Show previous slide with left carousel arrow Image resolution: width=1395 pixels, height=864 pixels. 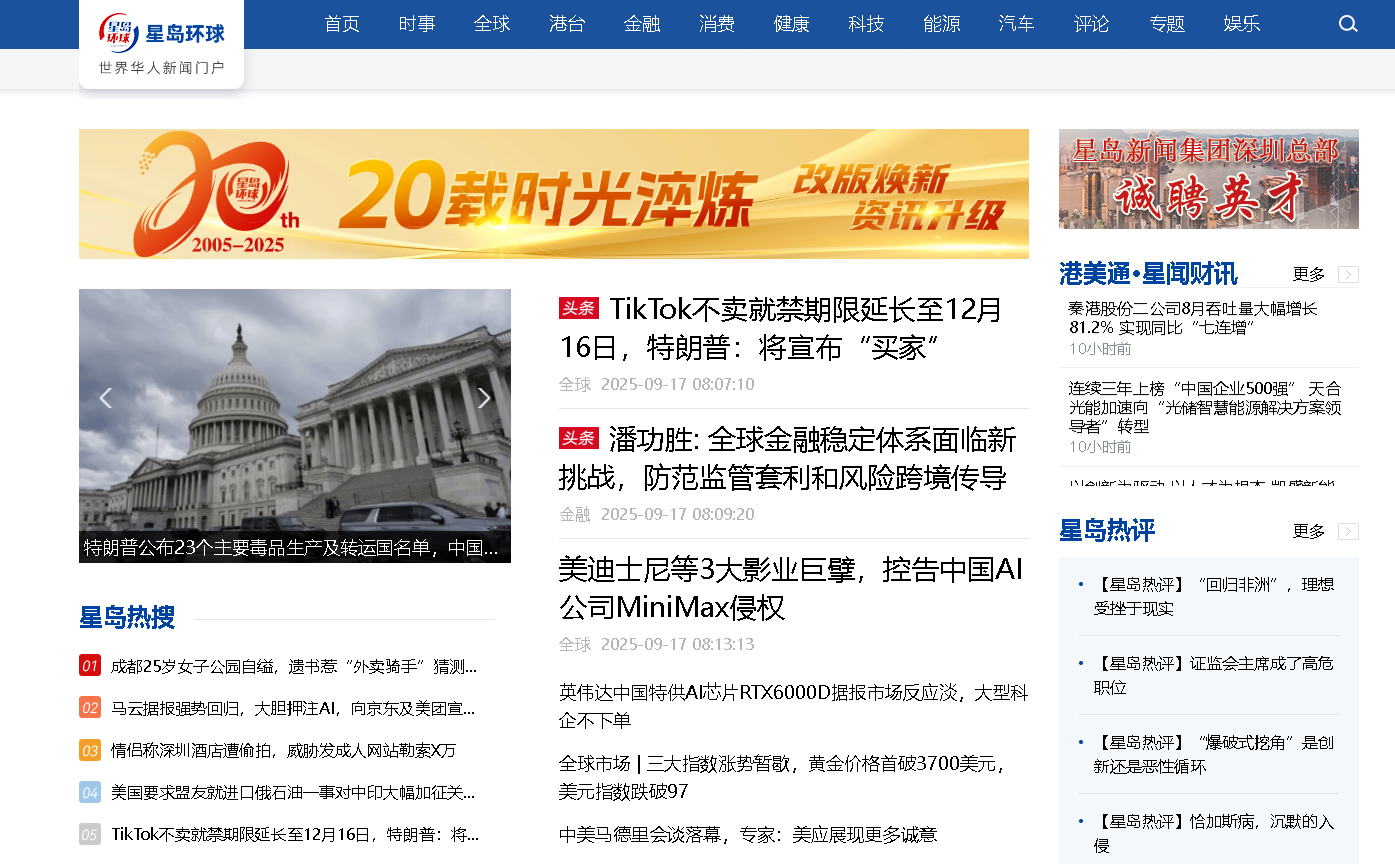tap(105, 398)
